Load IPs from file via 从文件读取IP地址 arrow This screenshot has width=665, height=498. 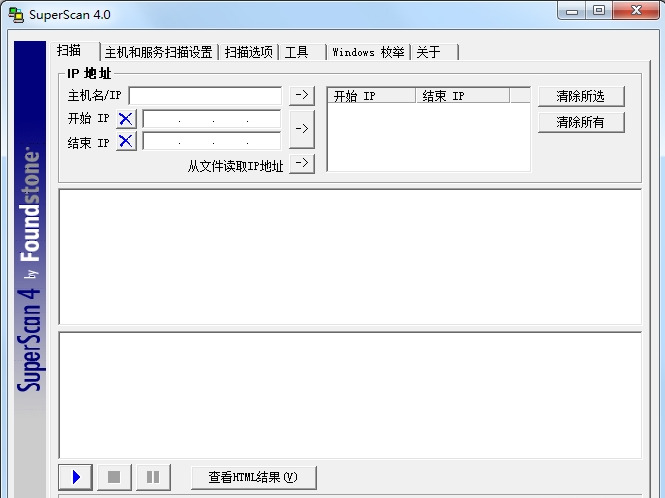(302, 163)
